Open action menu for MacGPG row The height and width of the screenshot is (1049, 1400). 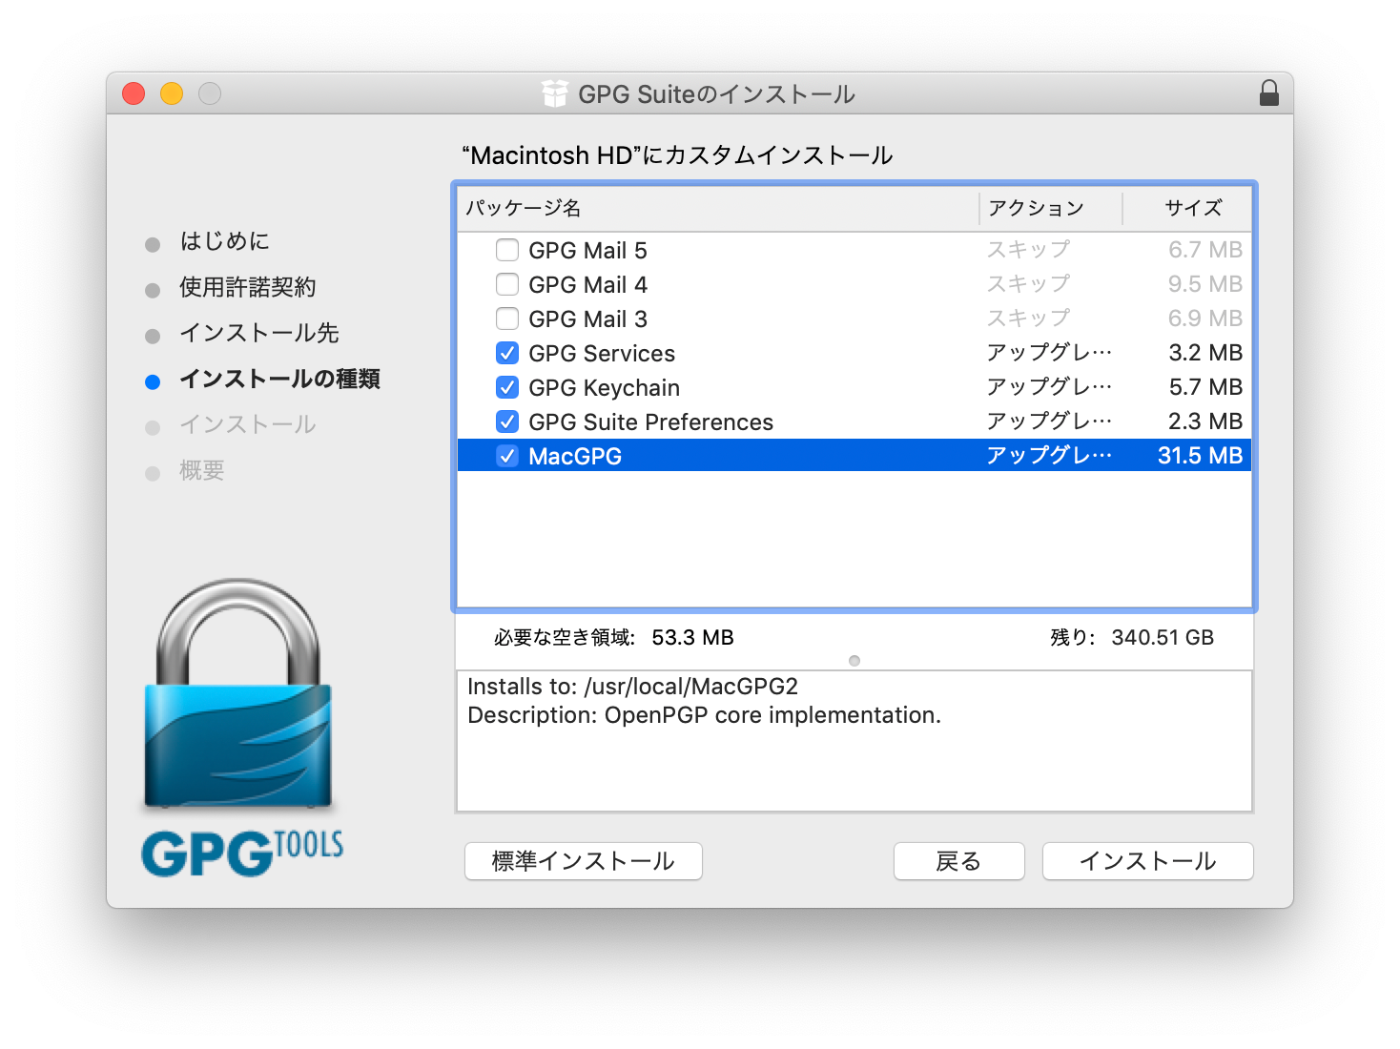(x=1049, y=456)
